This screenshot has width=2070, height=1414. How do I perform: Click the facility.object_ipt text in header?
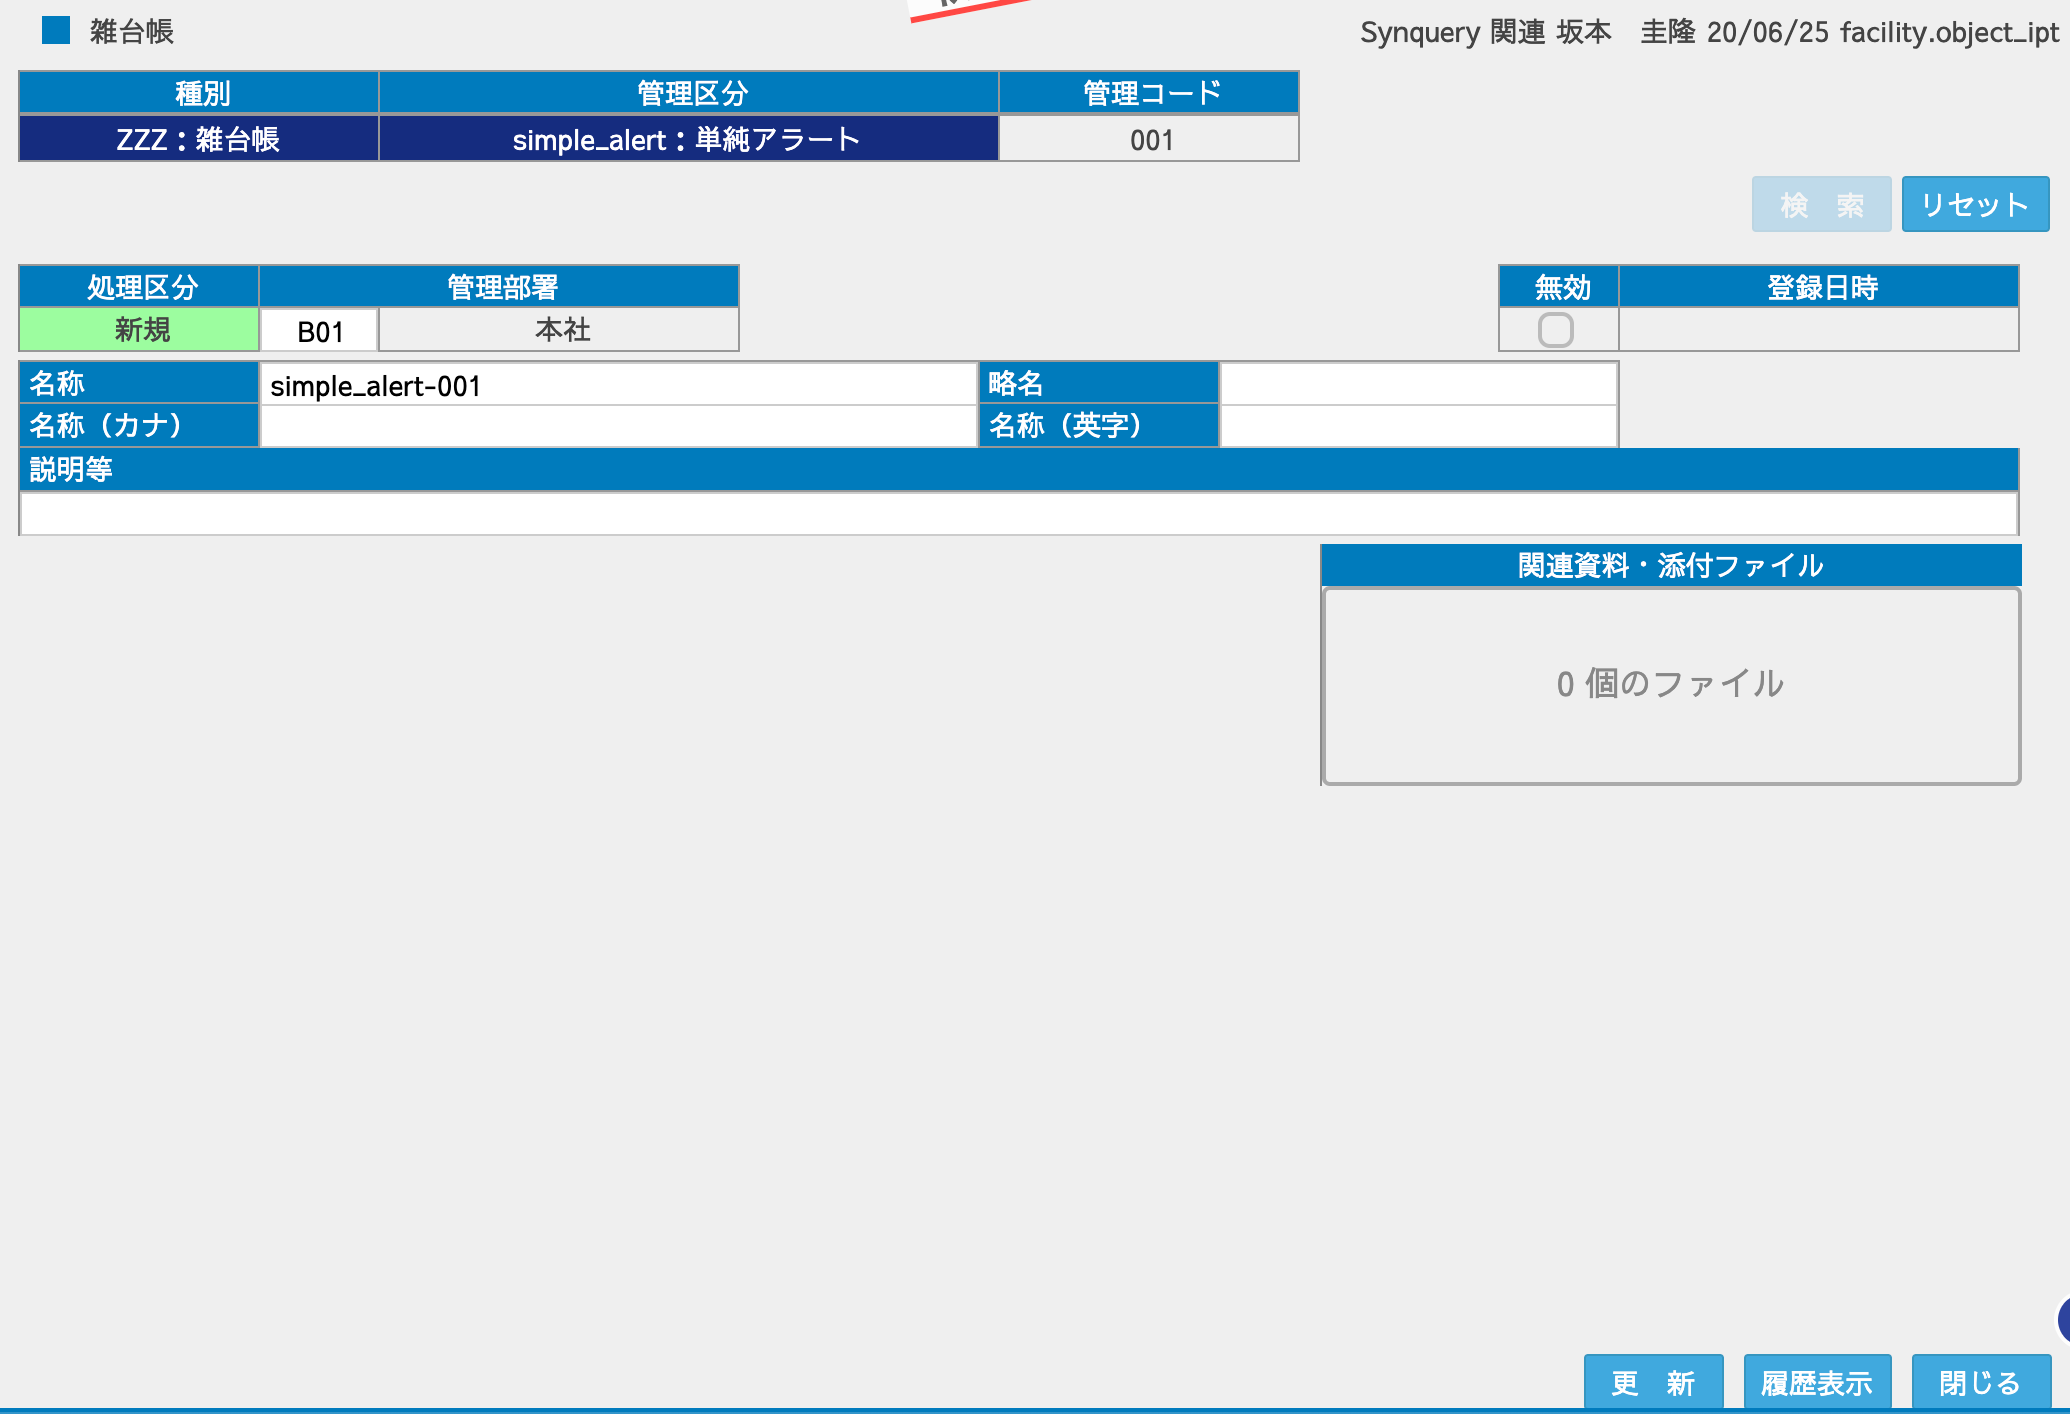click(x=1949, y=32)
